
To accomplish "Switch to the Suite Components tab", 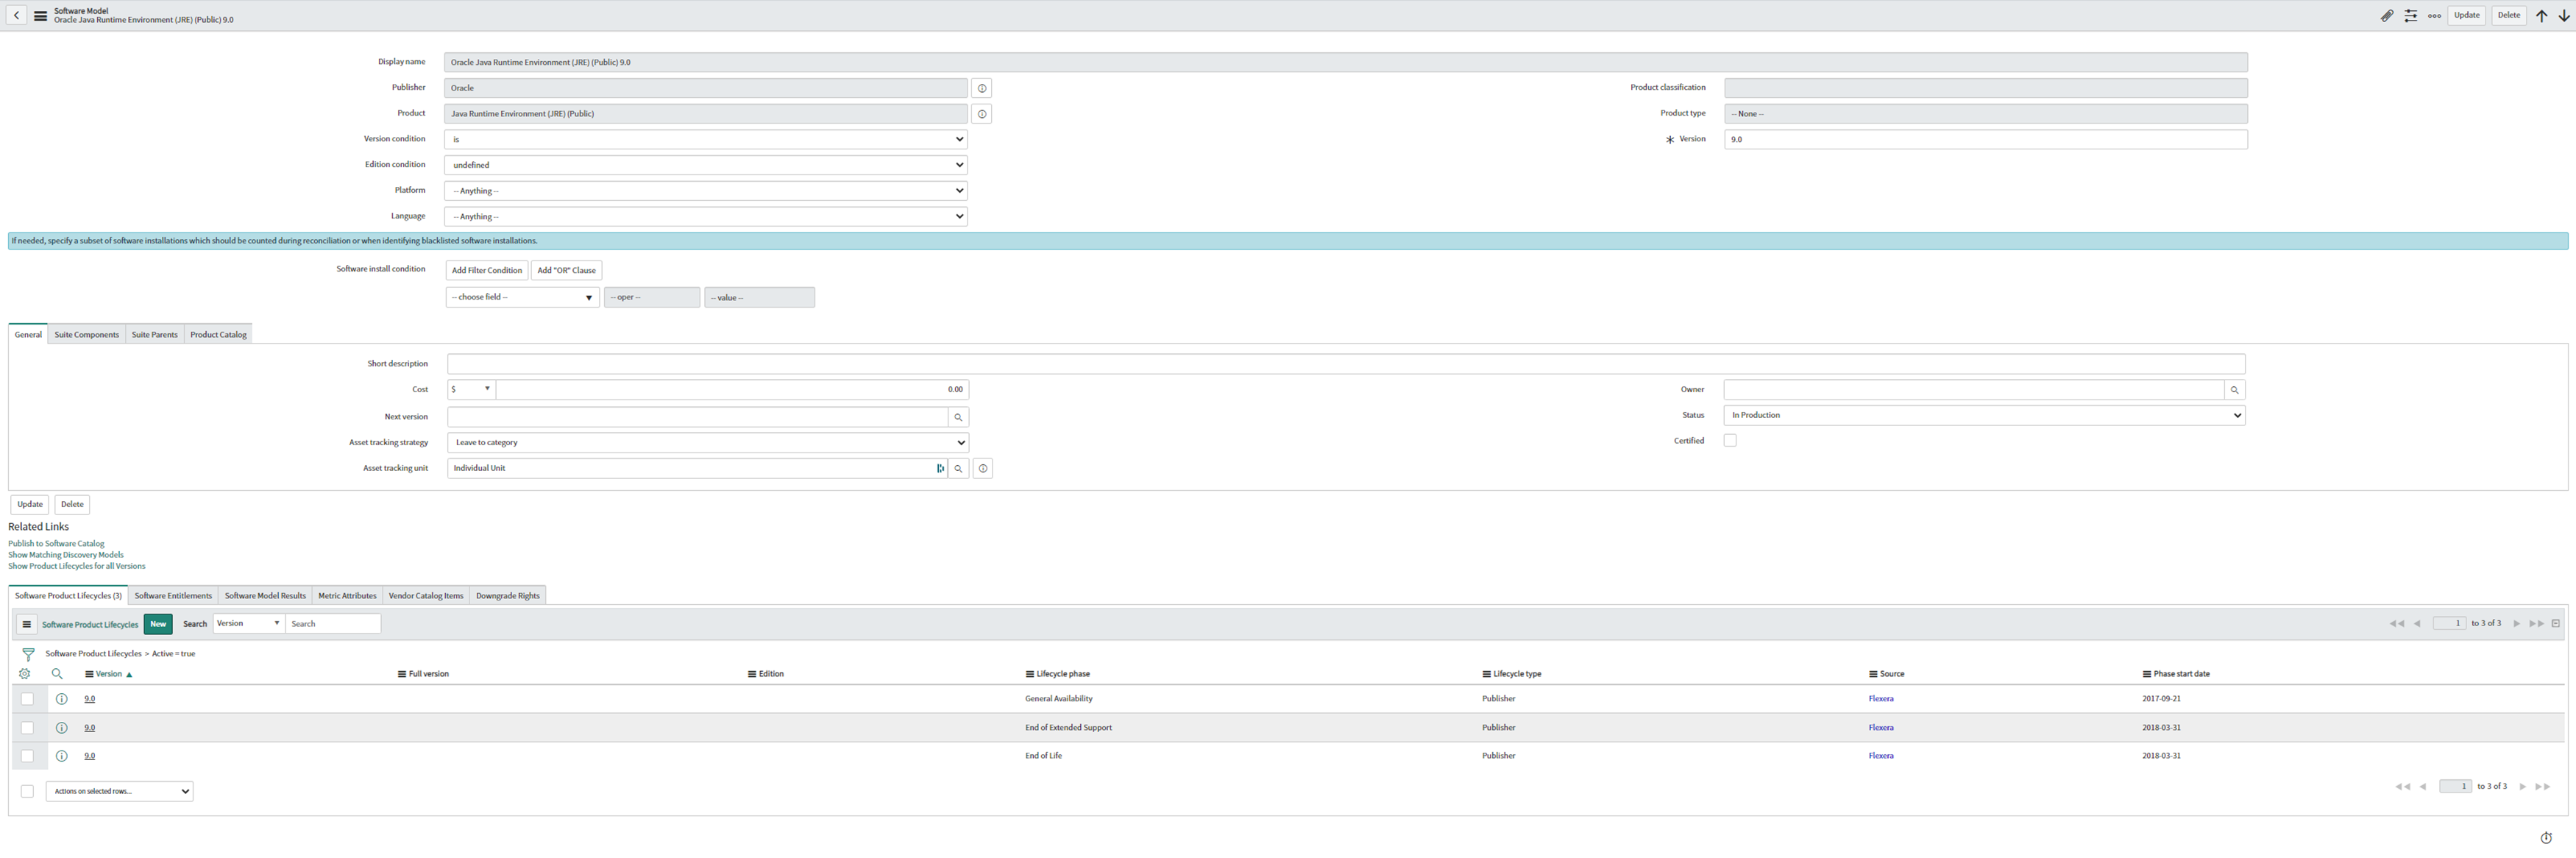I will 87,335.
